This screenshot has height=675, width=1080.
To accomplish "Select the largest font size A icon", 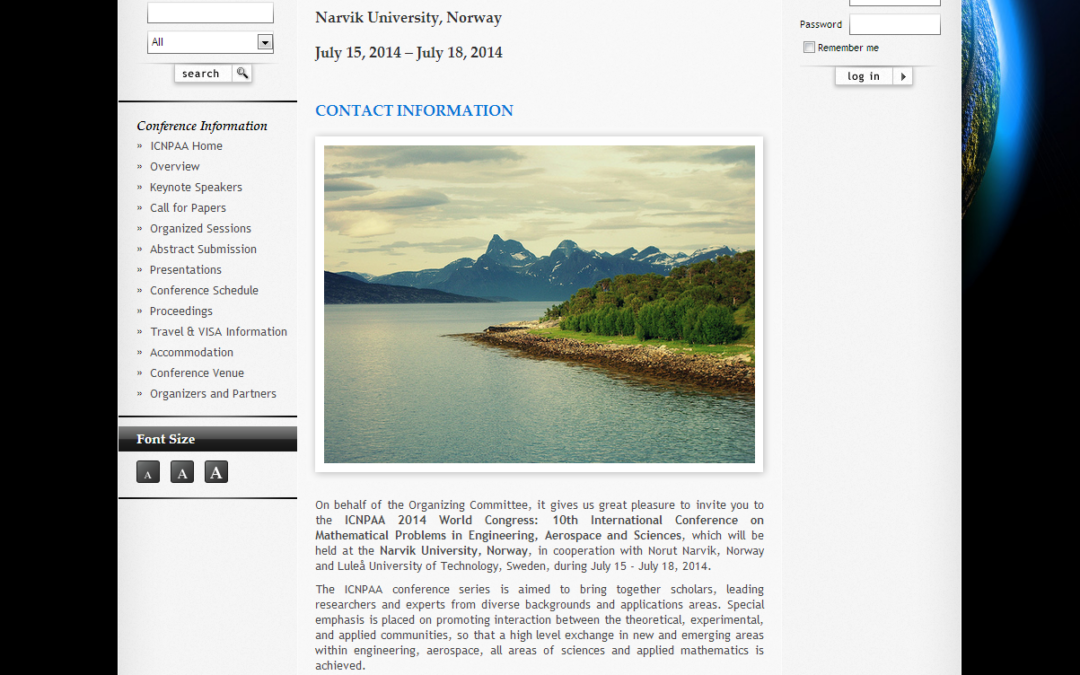I will coord(216,472).
